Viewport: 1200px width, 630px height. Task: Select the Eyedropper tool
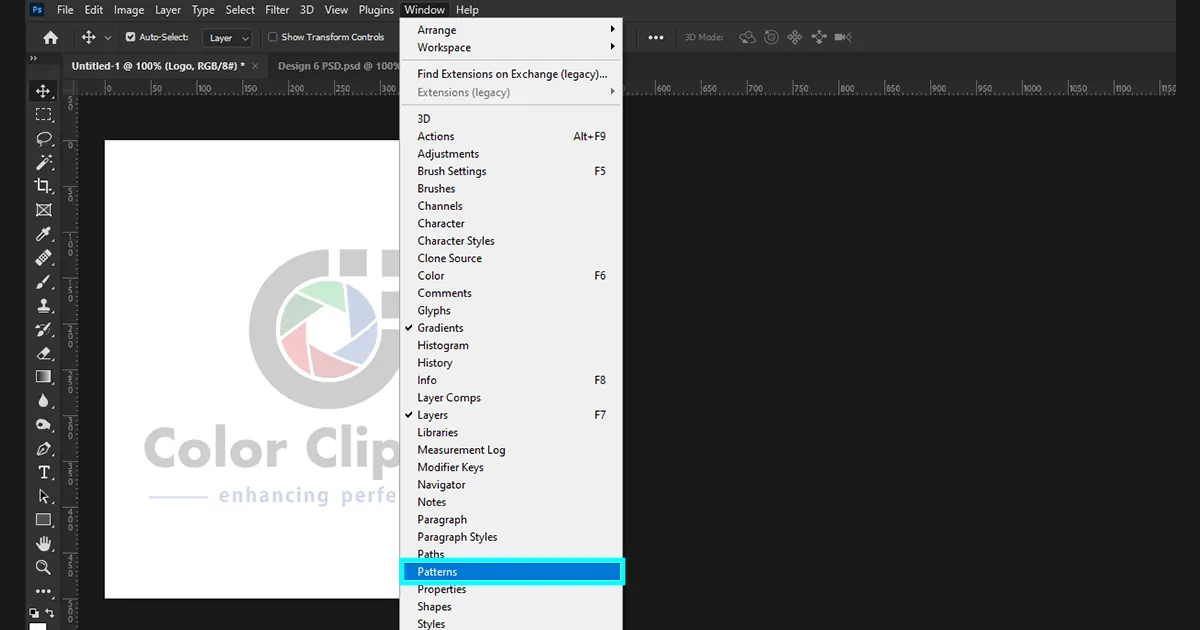pyautogui.click(x=42, y=234)
